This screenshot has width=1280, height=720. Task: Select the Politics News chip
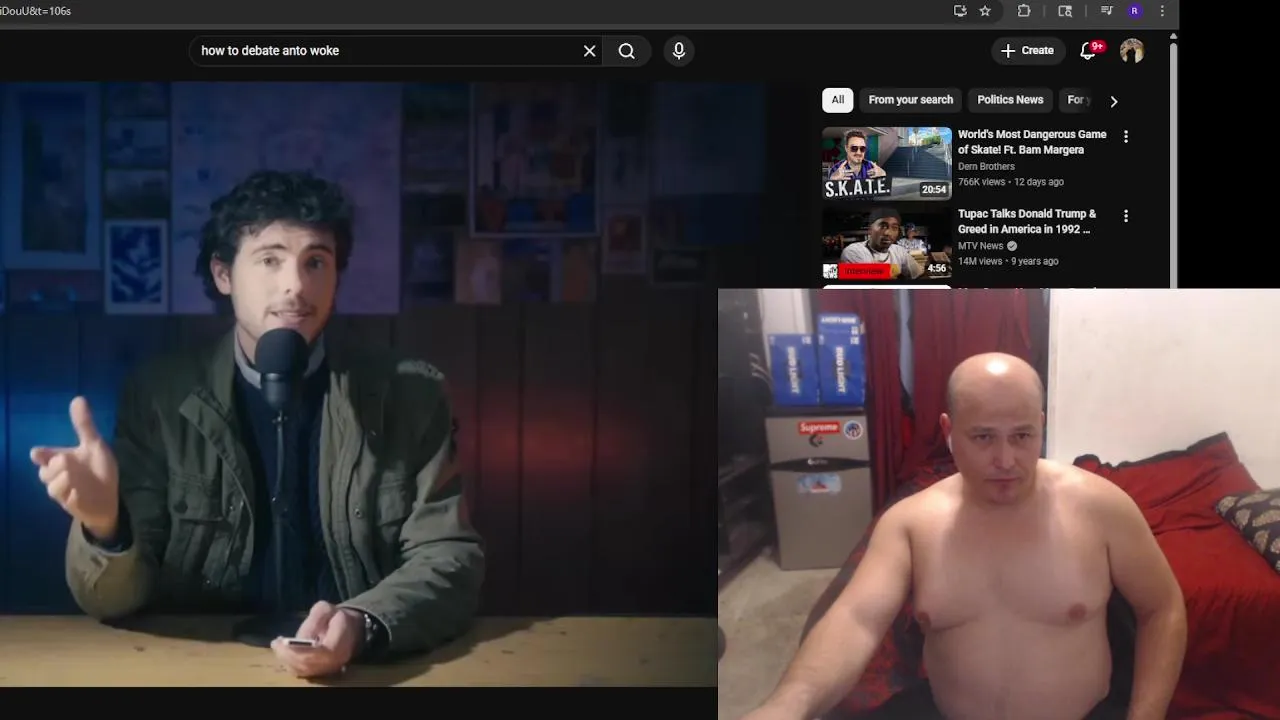pos(1010,100)
